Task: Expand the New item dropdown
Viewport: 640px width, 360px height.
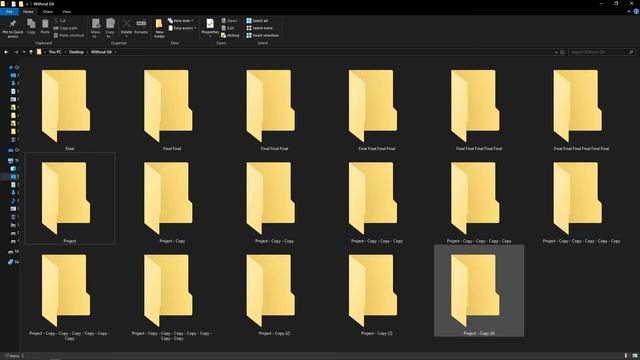Action: click(x=180, y=20)
